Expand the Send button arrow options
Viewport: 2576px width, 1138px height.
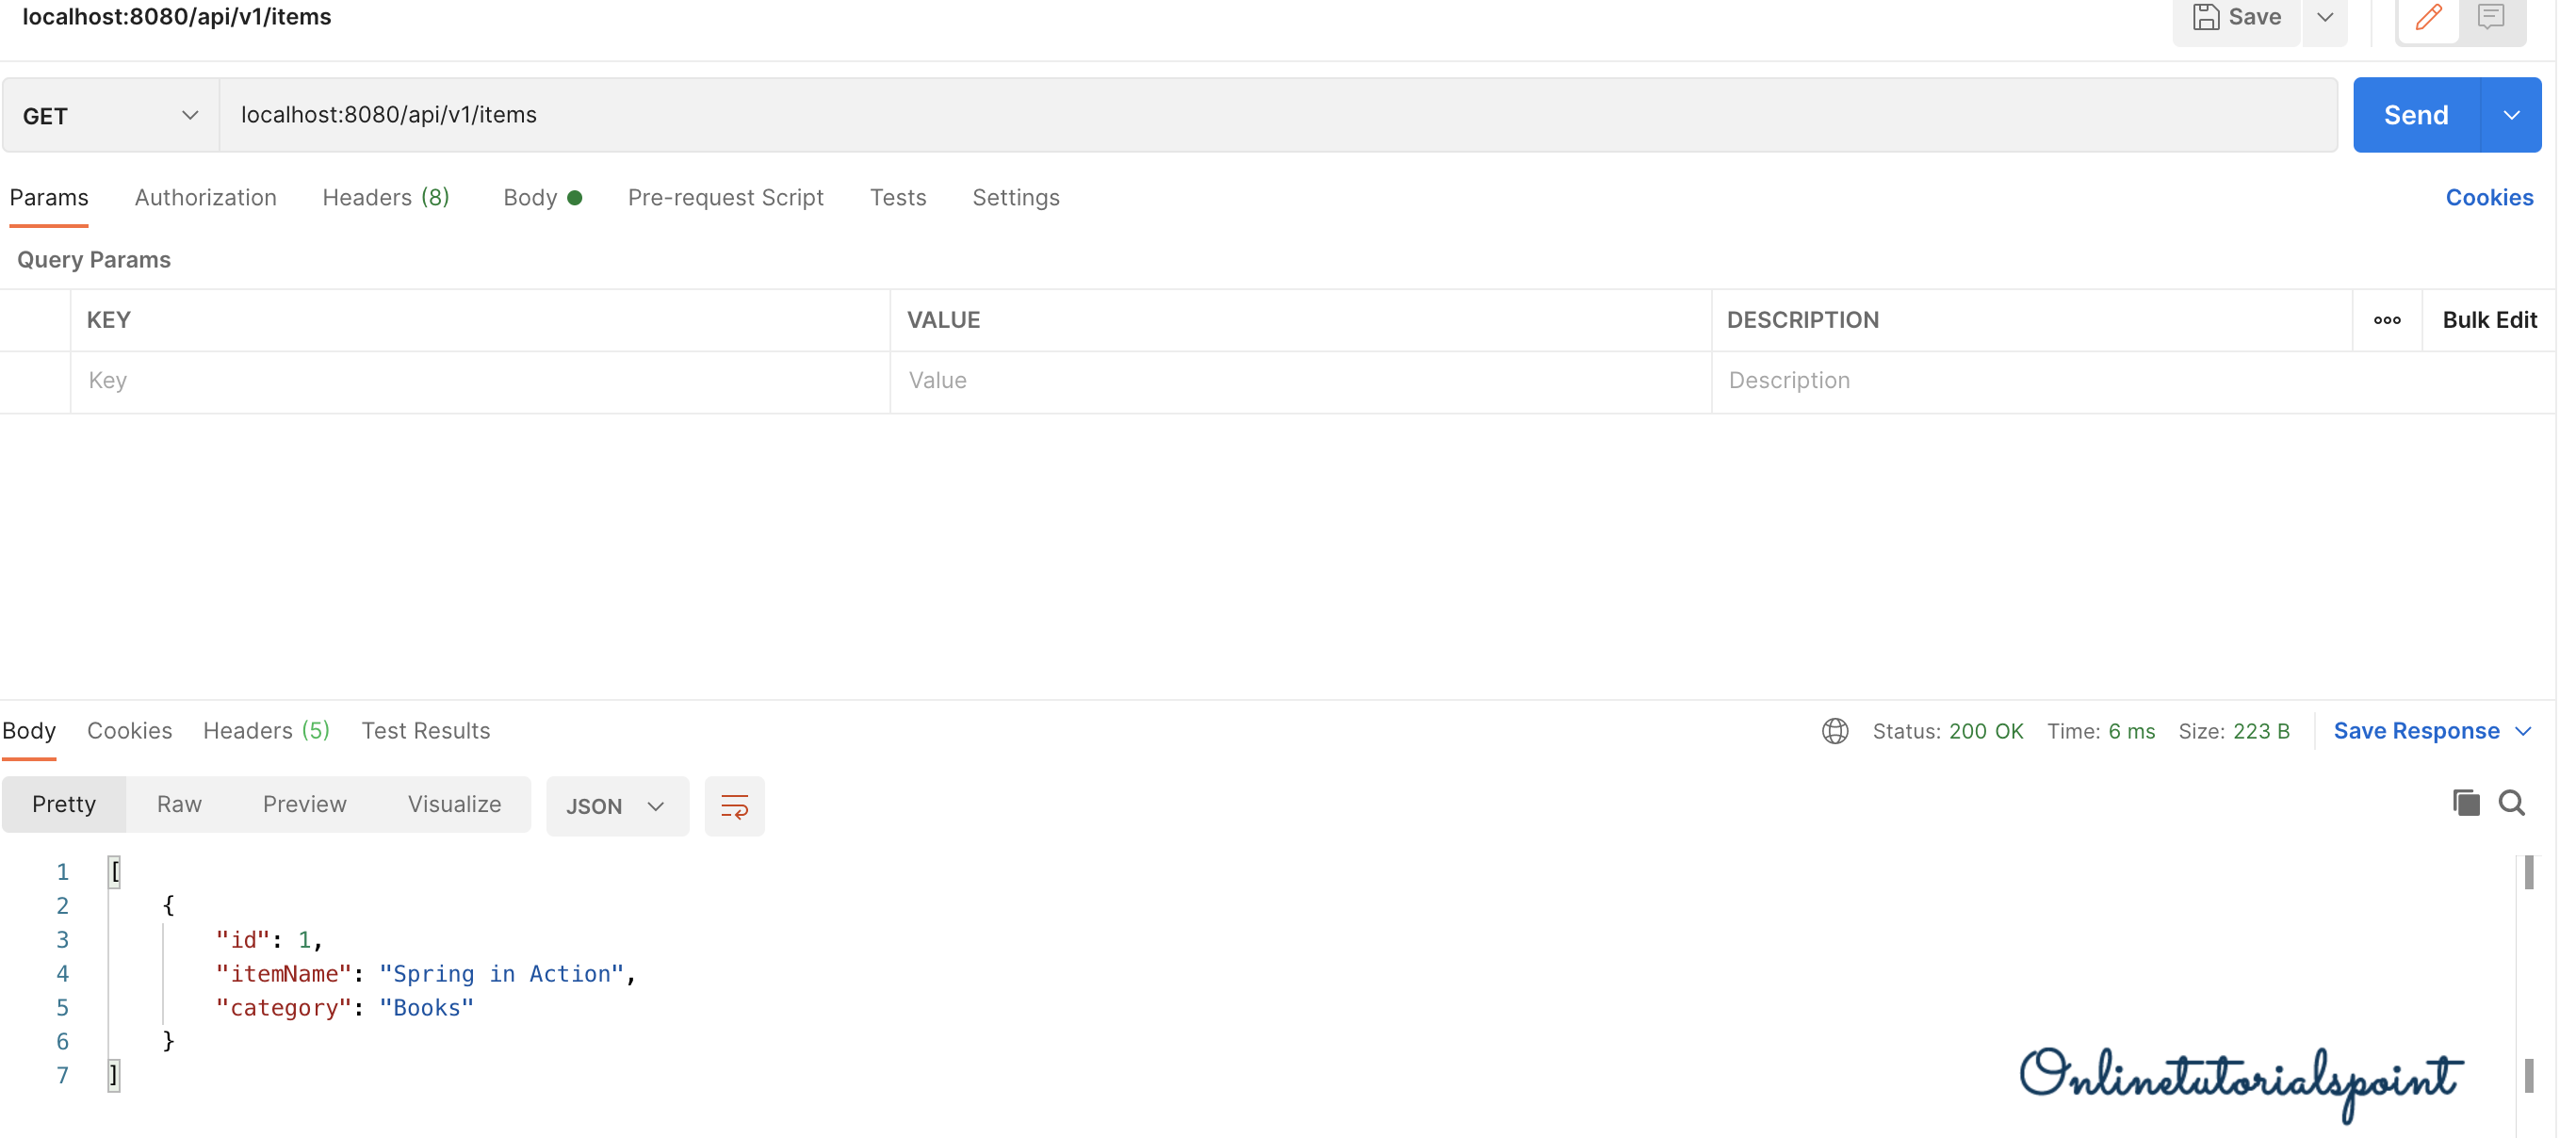pos(2510,116)
